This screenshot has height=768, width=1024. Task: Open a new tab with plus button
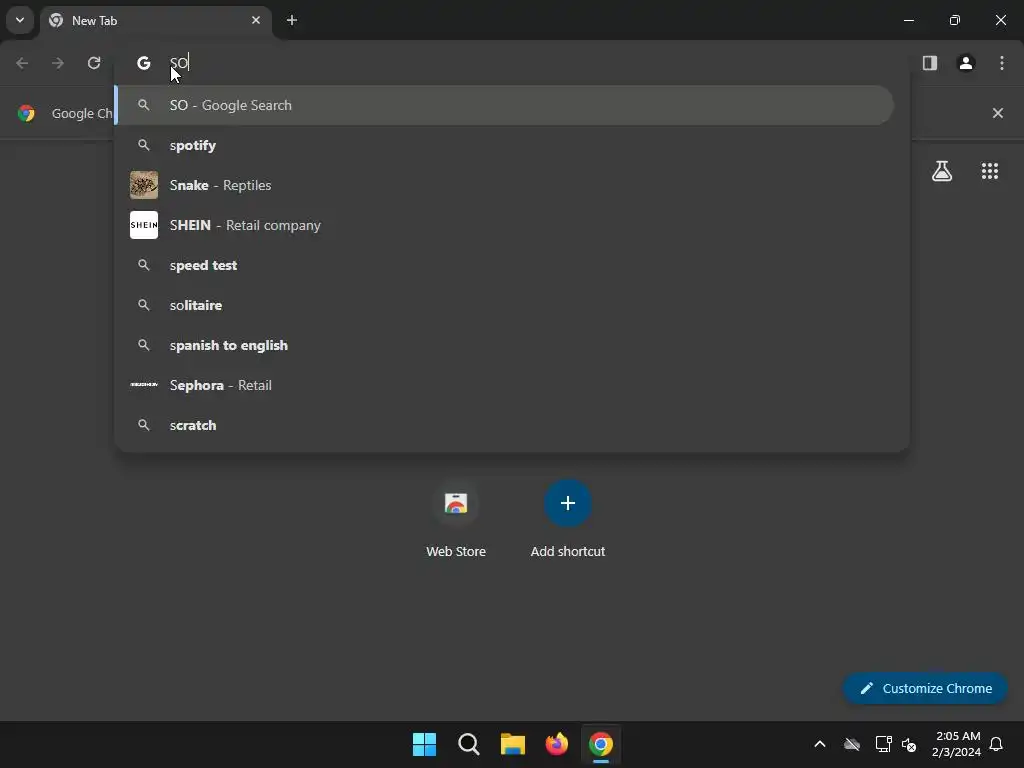292,20
